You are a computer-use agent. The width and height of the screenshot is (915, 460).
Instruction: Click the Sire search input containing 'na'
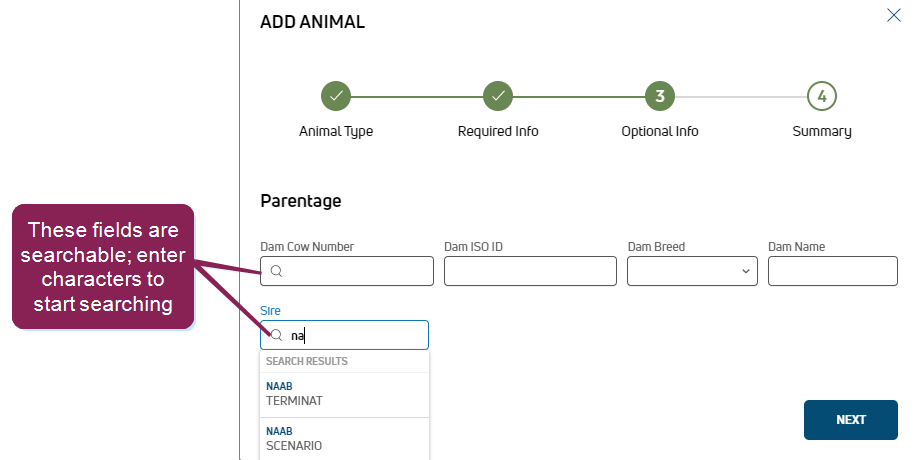point(355,335)
